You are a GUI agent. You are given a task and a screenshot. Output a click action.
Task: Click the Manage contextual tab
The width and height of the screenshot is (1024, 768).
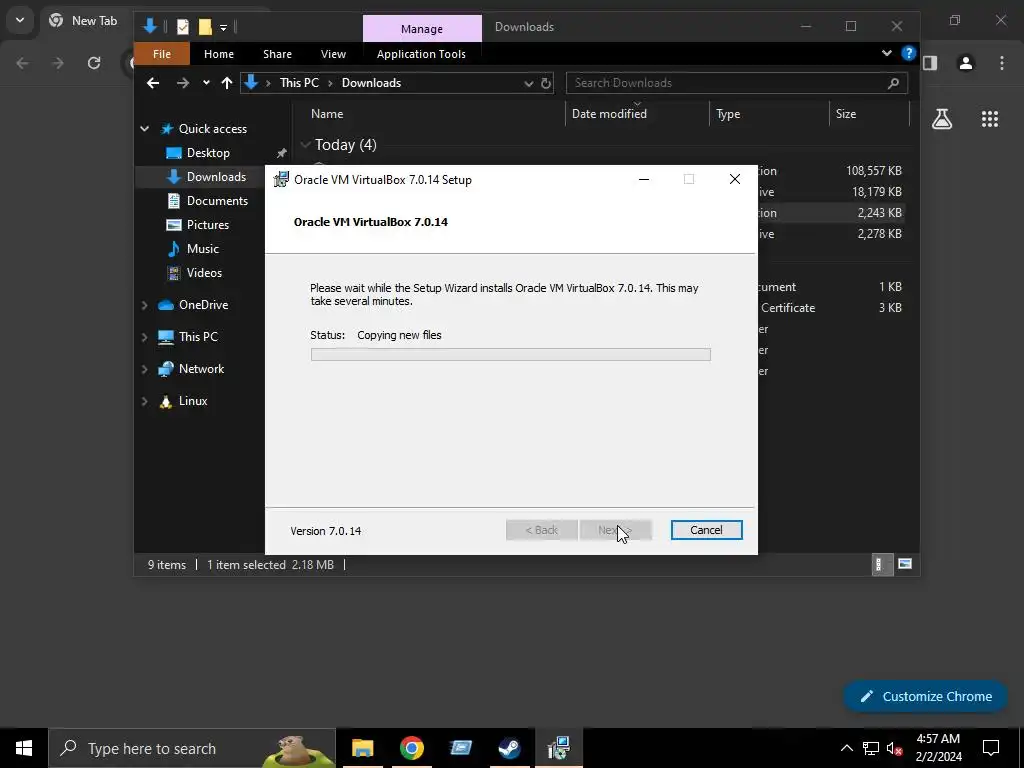[422, 29]
